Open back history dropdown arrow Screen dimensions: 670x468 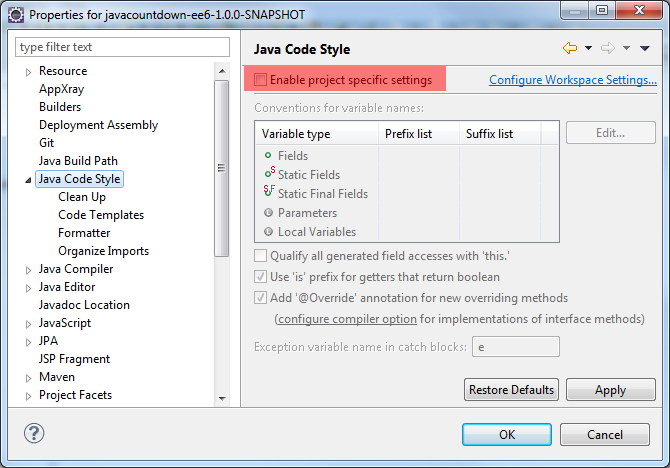[588, 48]
